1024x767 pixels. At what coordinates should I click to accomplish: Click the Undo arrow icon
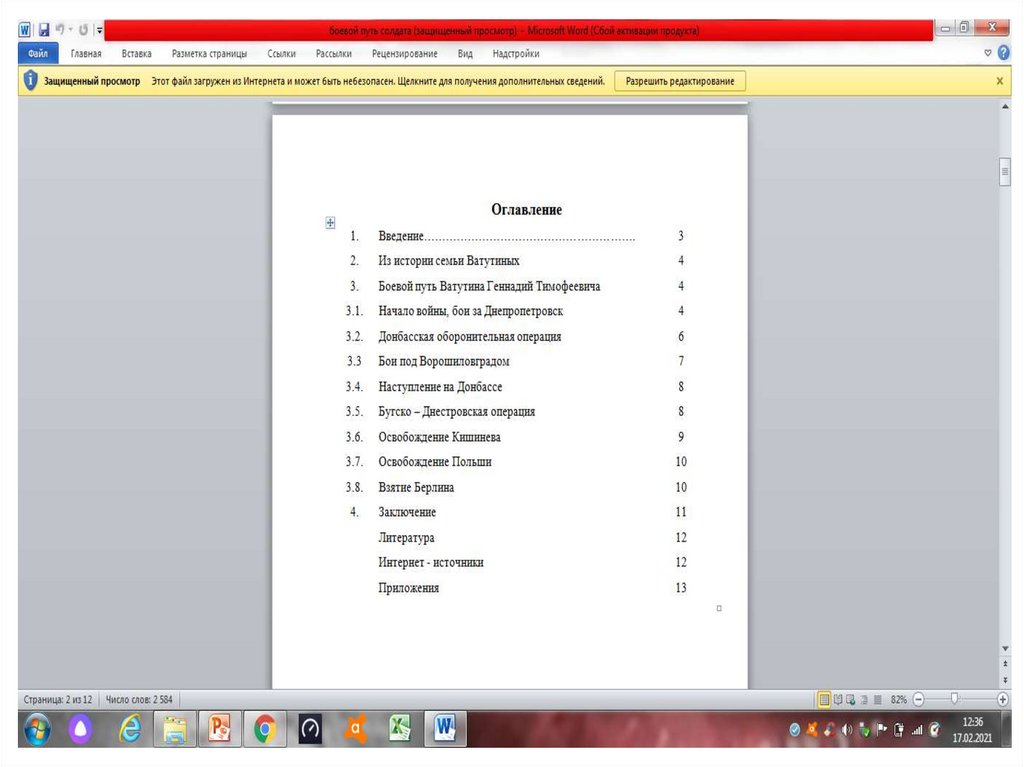60,30
